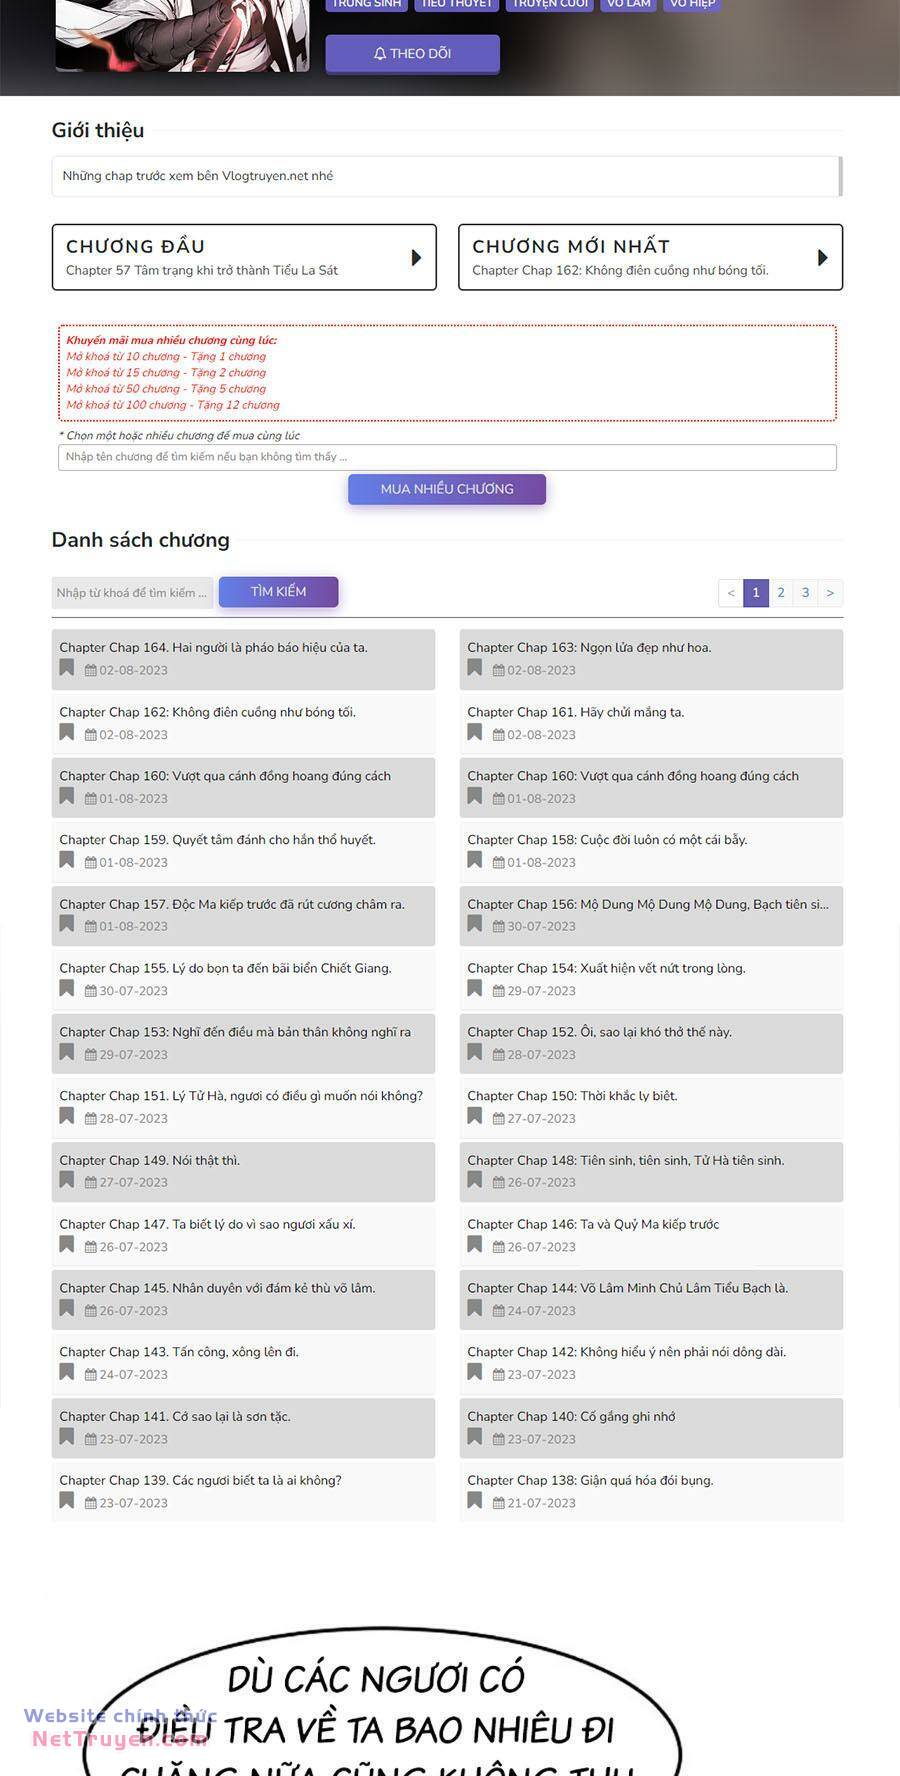This screenshot has height=1776, width=900.
Task: Click bookmark icon for Chapter Chap 164
Action: pos(67,668)
